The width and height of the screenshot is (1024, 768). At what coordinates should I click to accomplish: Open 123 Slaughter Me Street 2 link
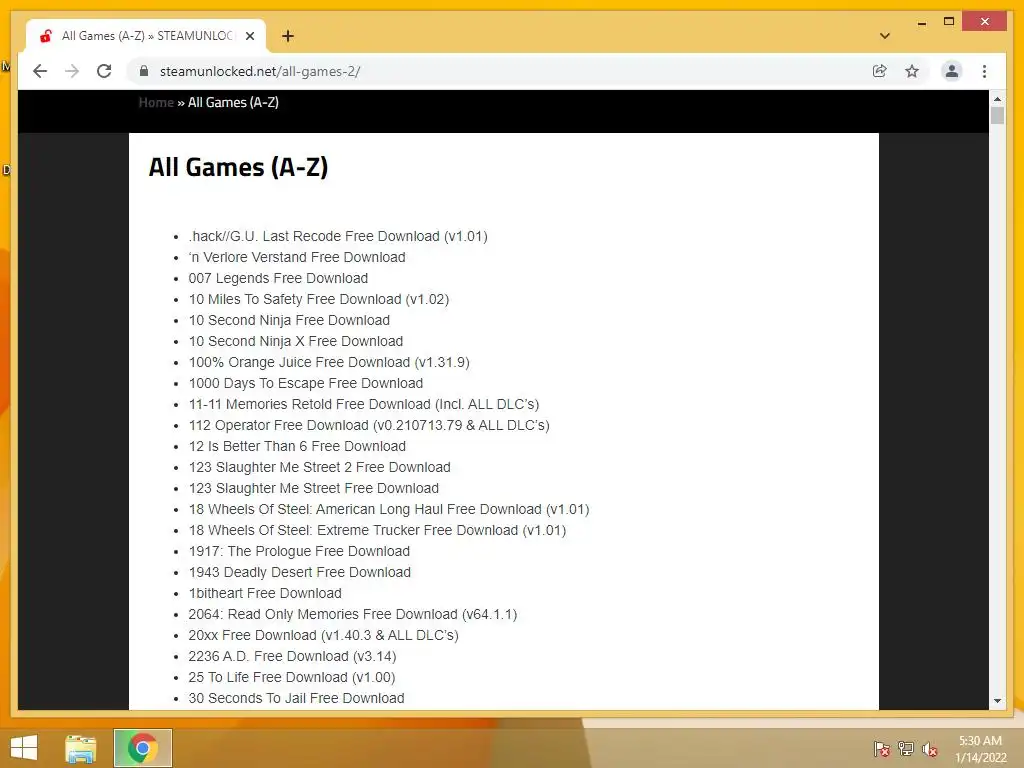(x=319, y=468)
